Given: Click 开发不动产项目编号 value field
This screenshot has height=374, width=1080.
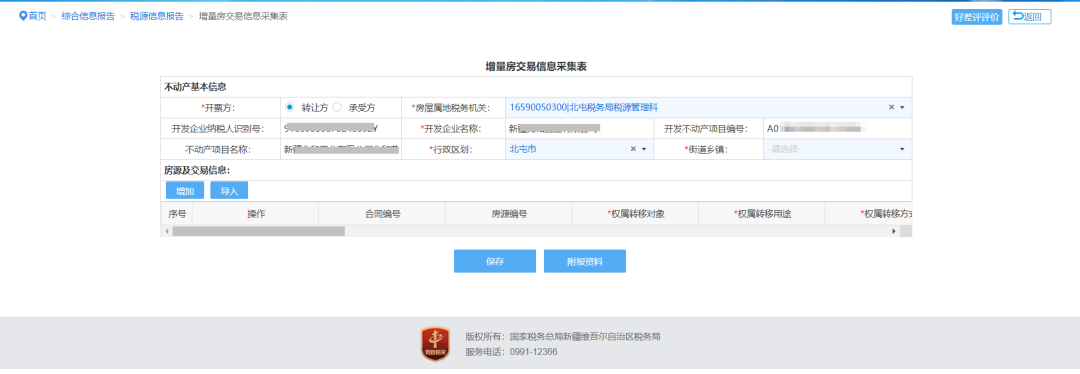Looking at the screenshot, I should coord(837,128).
